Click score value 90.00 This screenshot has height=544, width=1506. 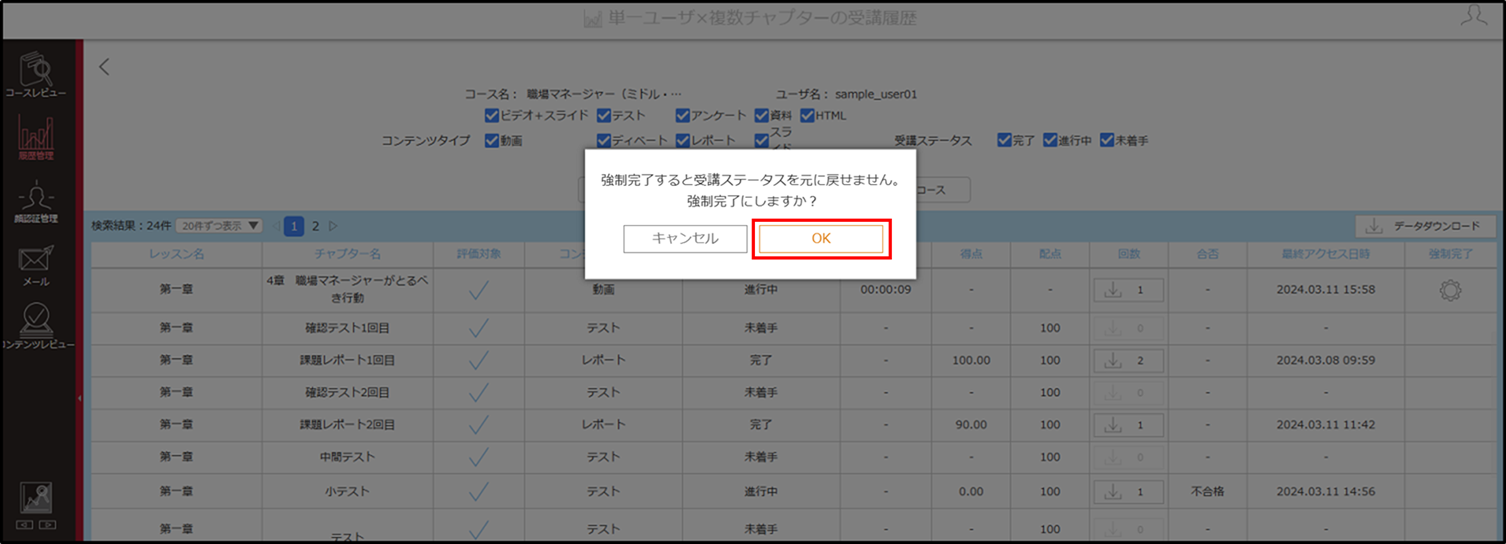(971, 425)
